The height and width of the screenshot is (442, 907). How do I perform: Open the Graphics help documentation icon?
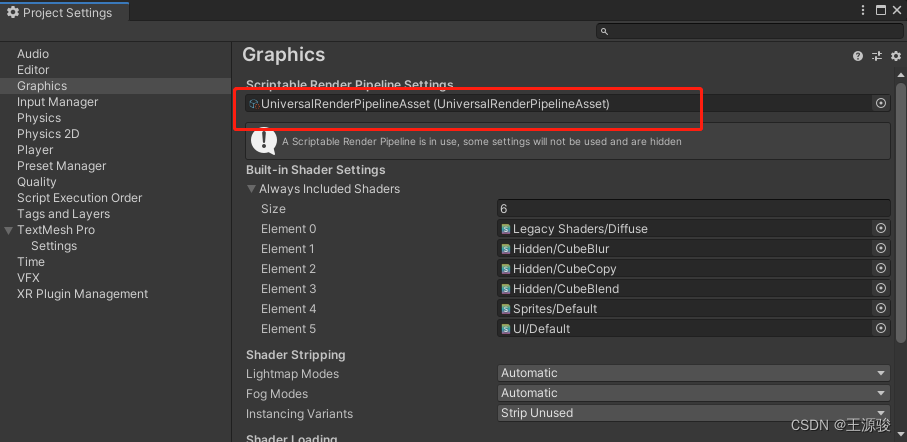(x=858, y=56)
